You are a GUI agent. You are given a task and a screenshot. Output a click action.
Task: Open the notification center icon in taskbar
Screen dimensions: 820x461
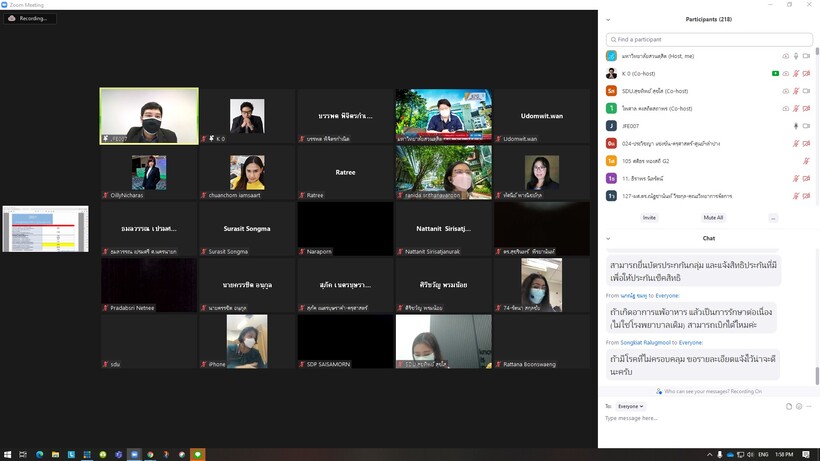coord(806,455)
